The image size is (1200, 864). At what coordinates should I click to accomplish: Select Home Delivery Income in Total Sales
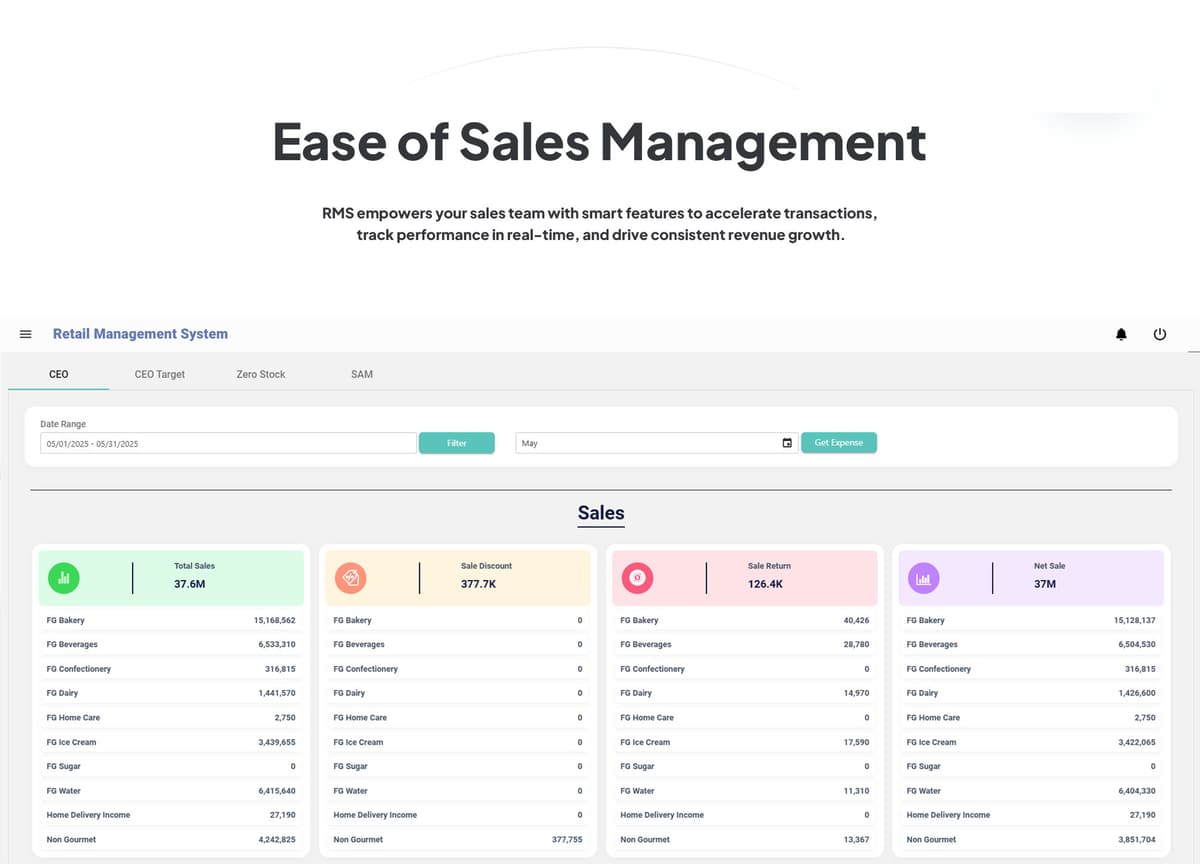point(171,815)
